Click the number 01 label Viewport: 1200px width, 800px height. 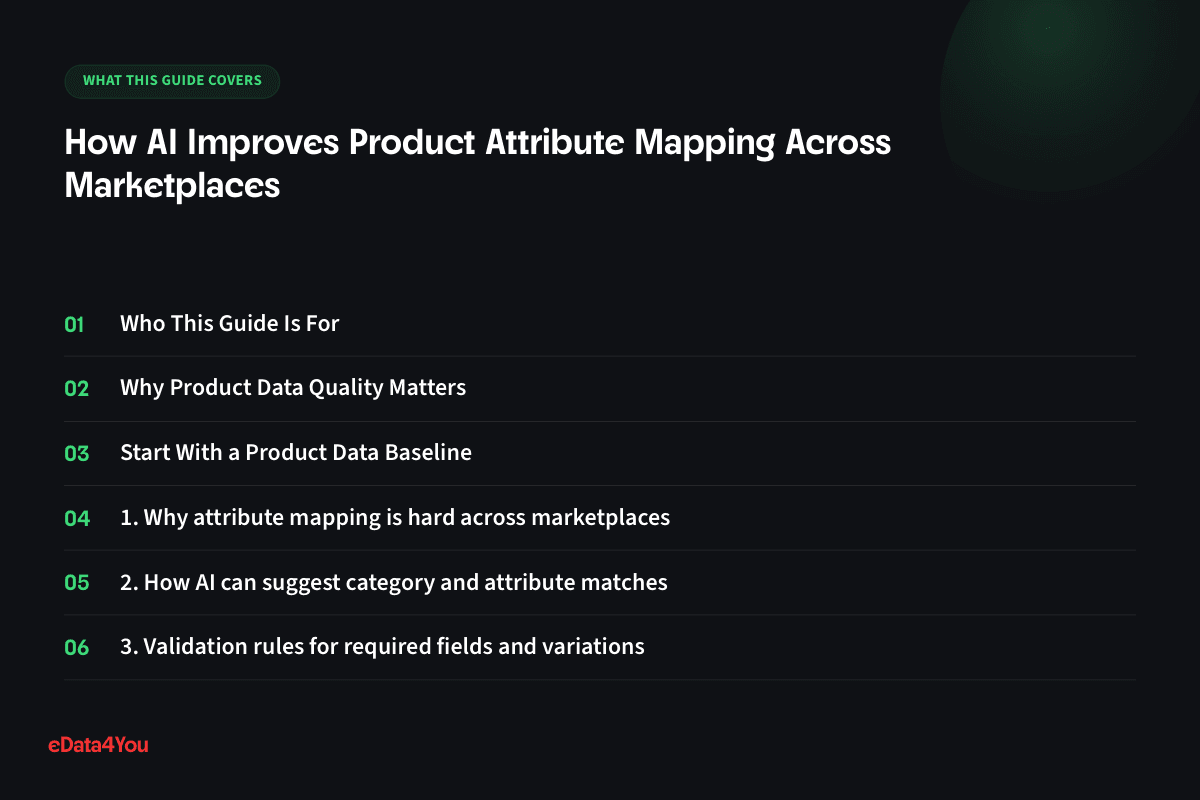(75, 324)
